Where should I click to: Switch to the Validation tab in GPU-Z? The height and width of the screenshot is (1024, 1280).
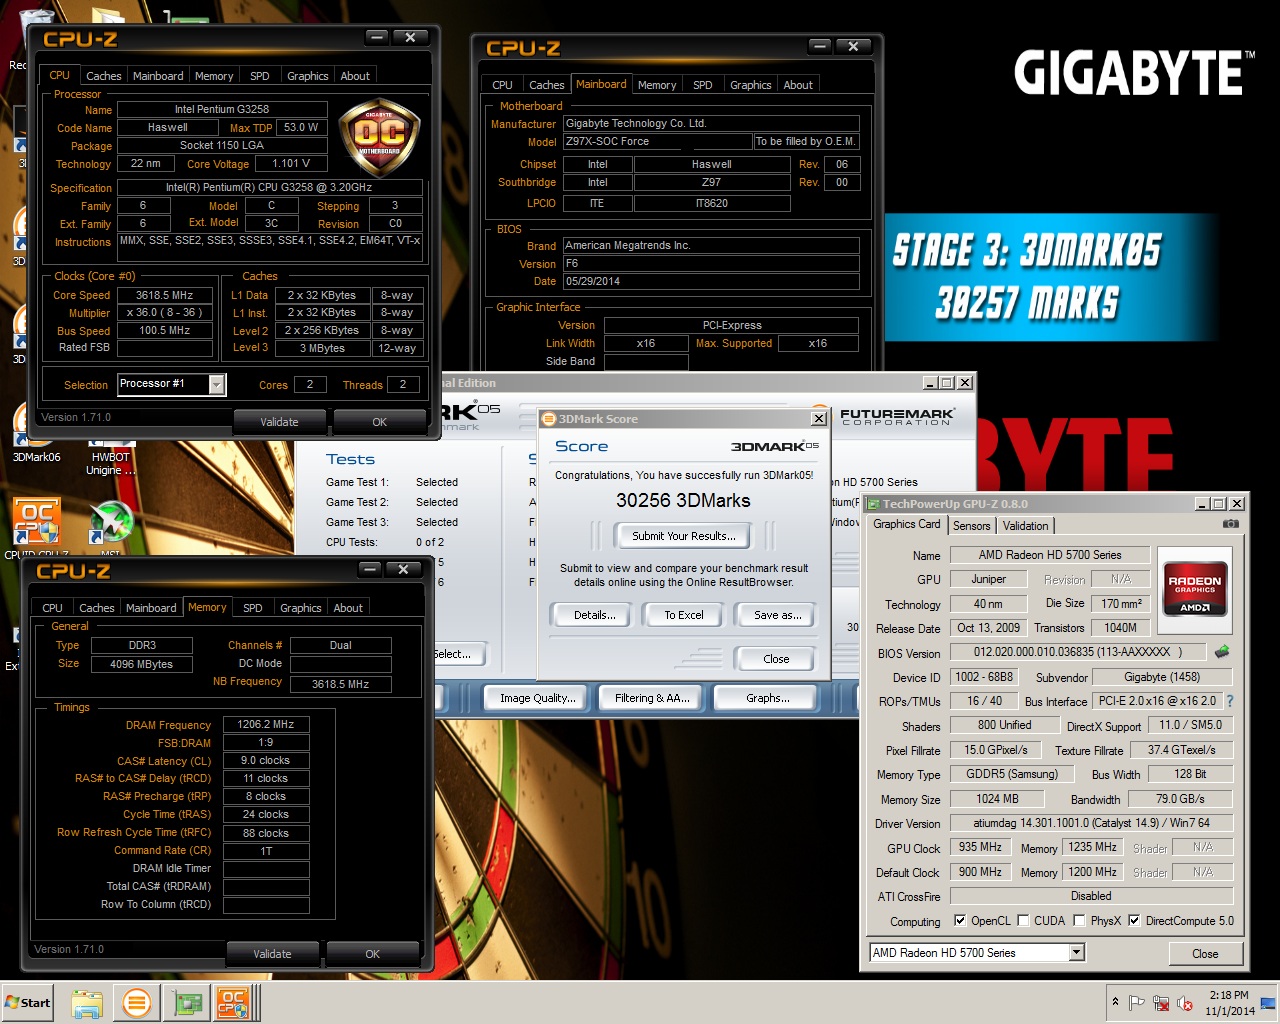[1026, 526]
